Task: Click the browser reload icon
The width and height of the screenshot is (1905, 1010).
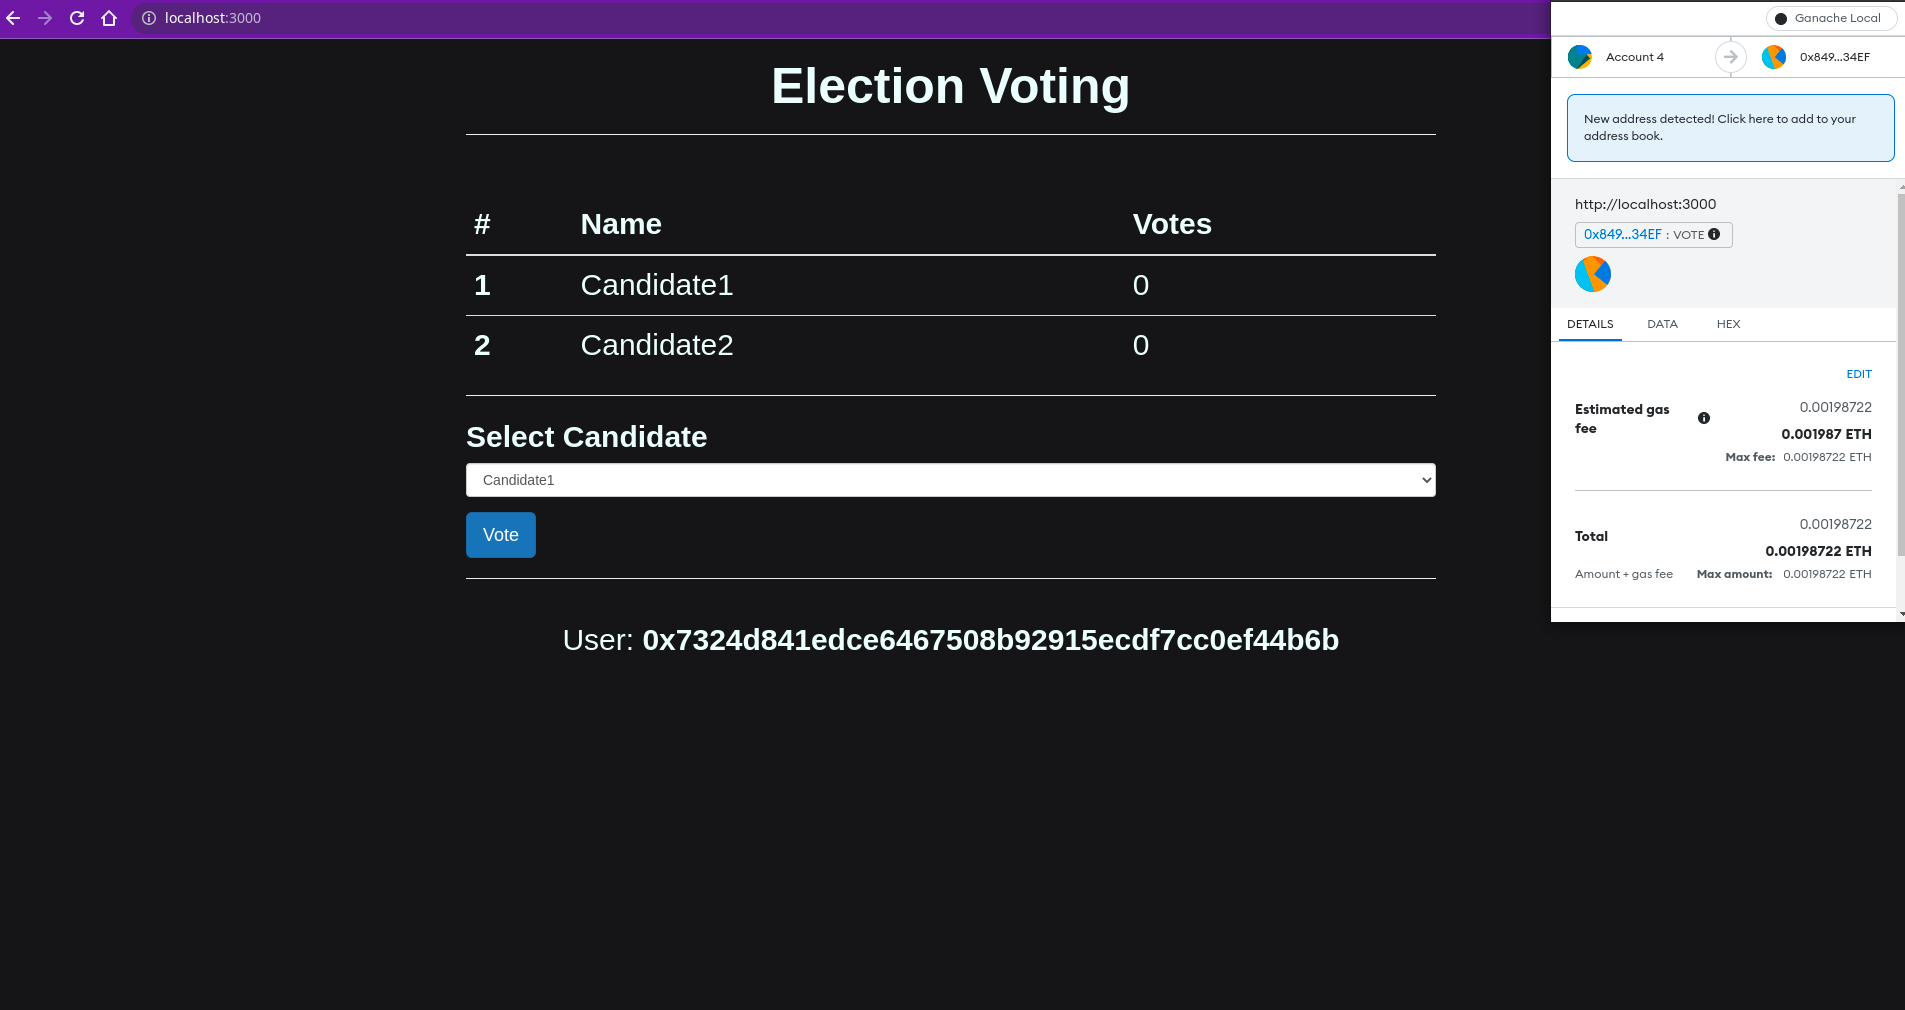Action: pos(77,17)
